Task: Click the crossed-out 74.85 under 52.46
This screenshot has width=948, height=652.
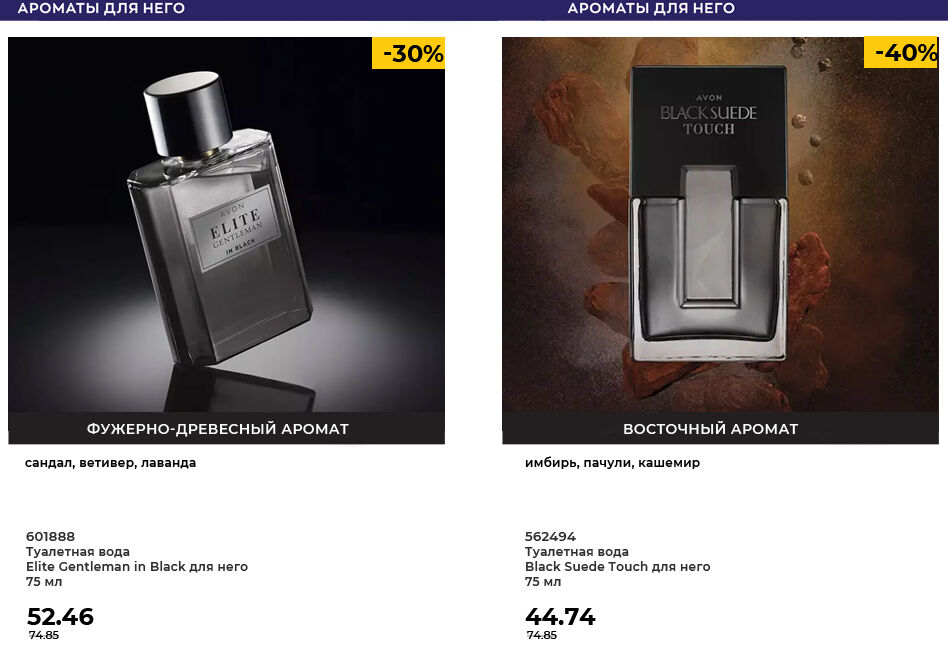Action: pyautogui.click(x=44, y=635)
